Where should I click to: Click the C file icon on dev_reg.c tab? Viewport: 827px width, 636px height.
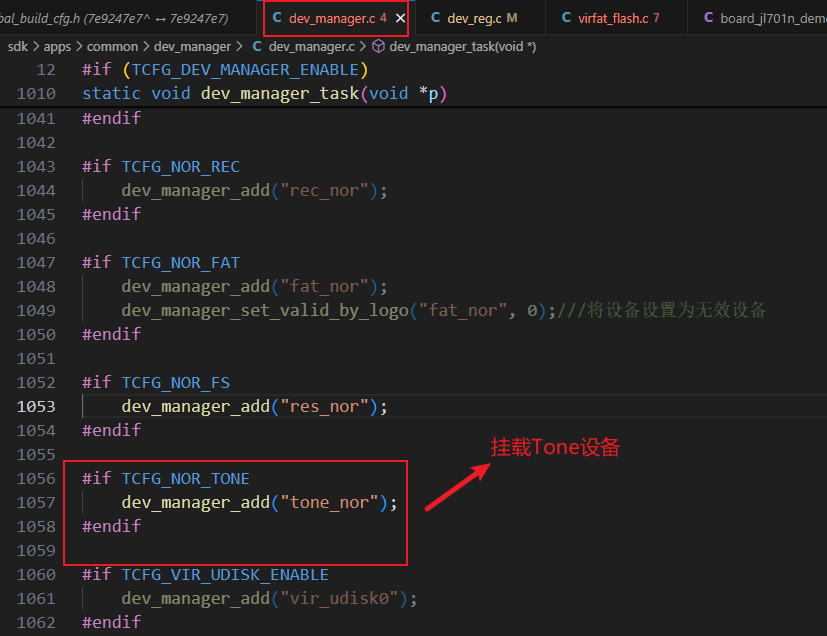click(x=435, y=18)
